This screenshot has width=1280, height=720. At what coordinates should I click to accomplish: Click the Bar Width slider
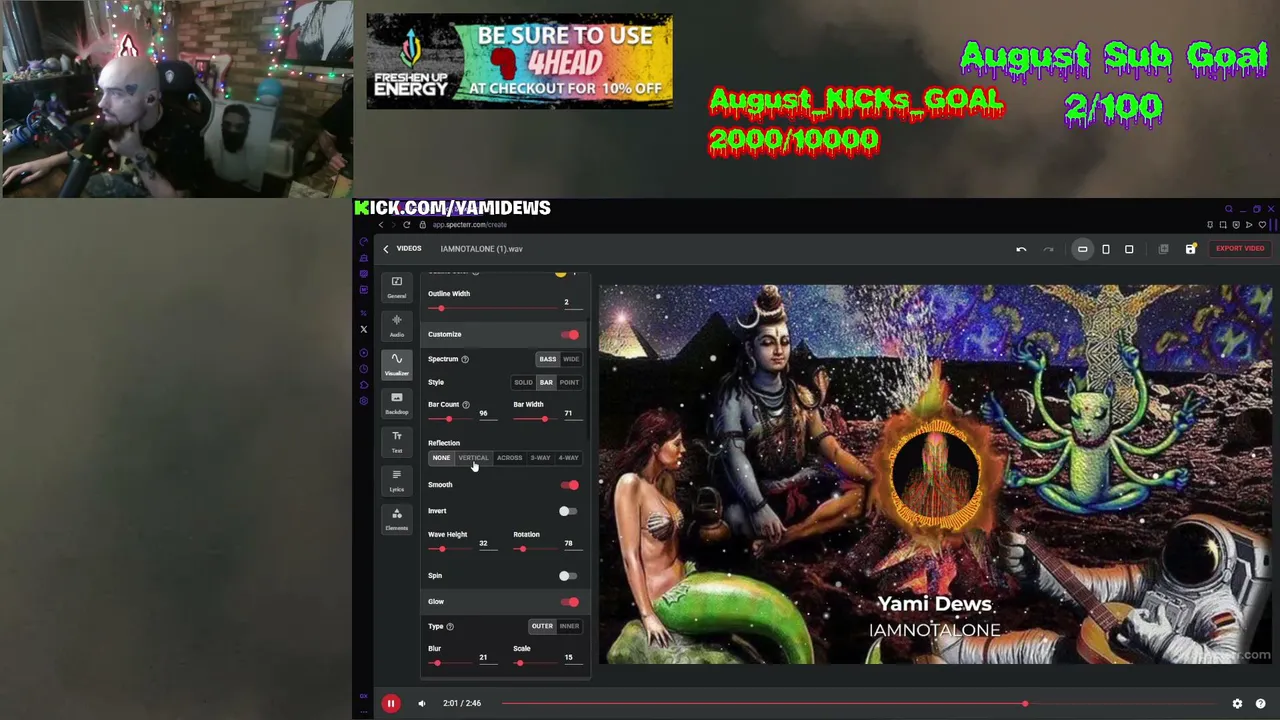tap(536, 419)
